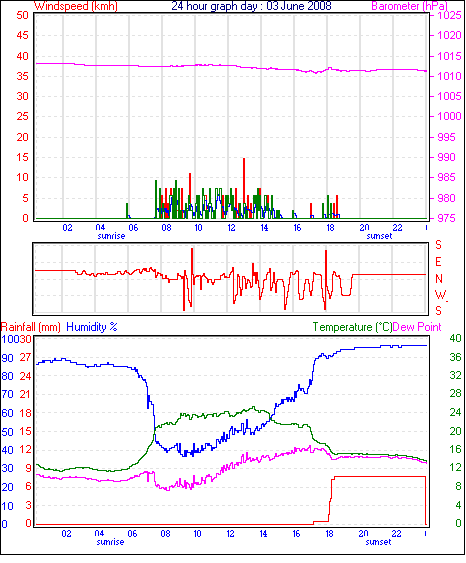Click the sunset label under bottom graph

tap(378, 542)
